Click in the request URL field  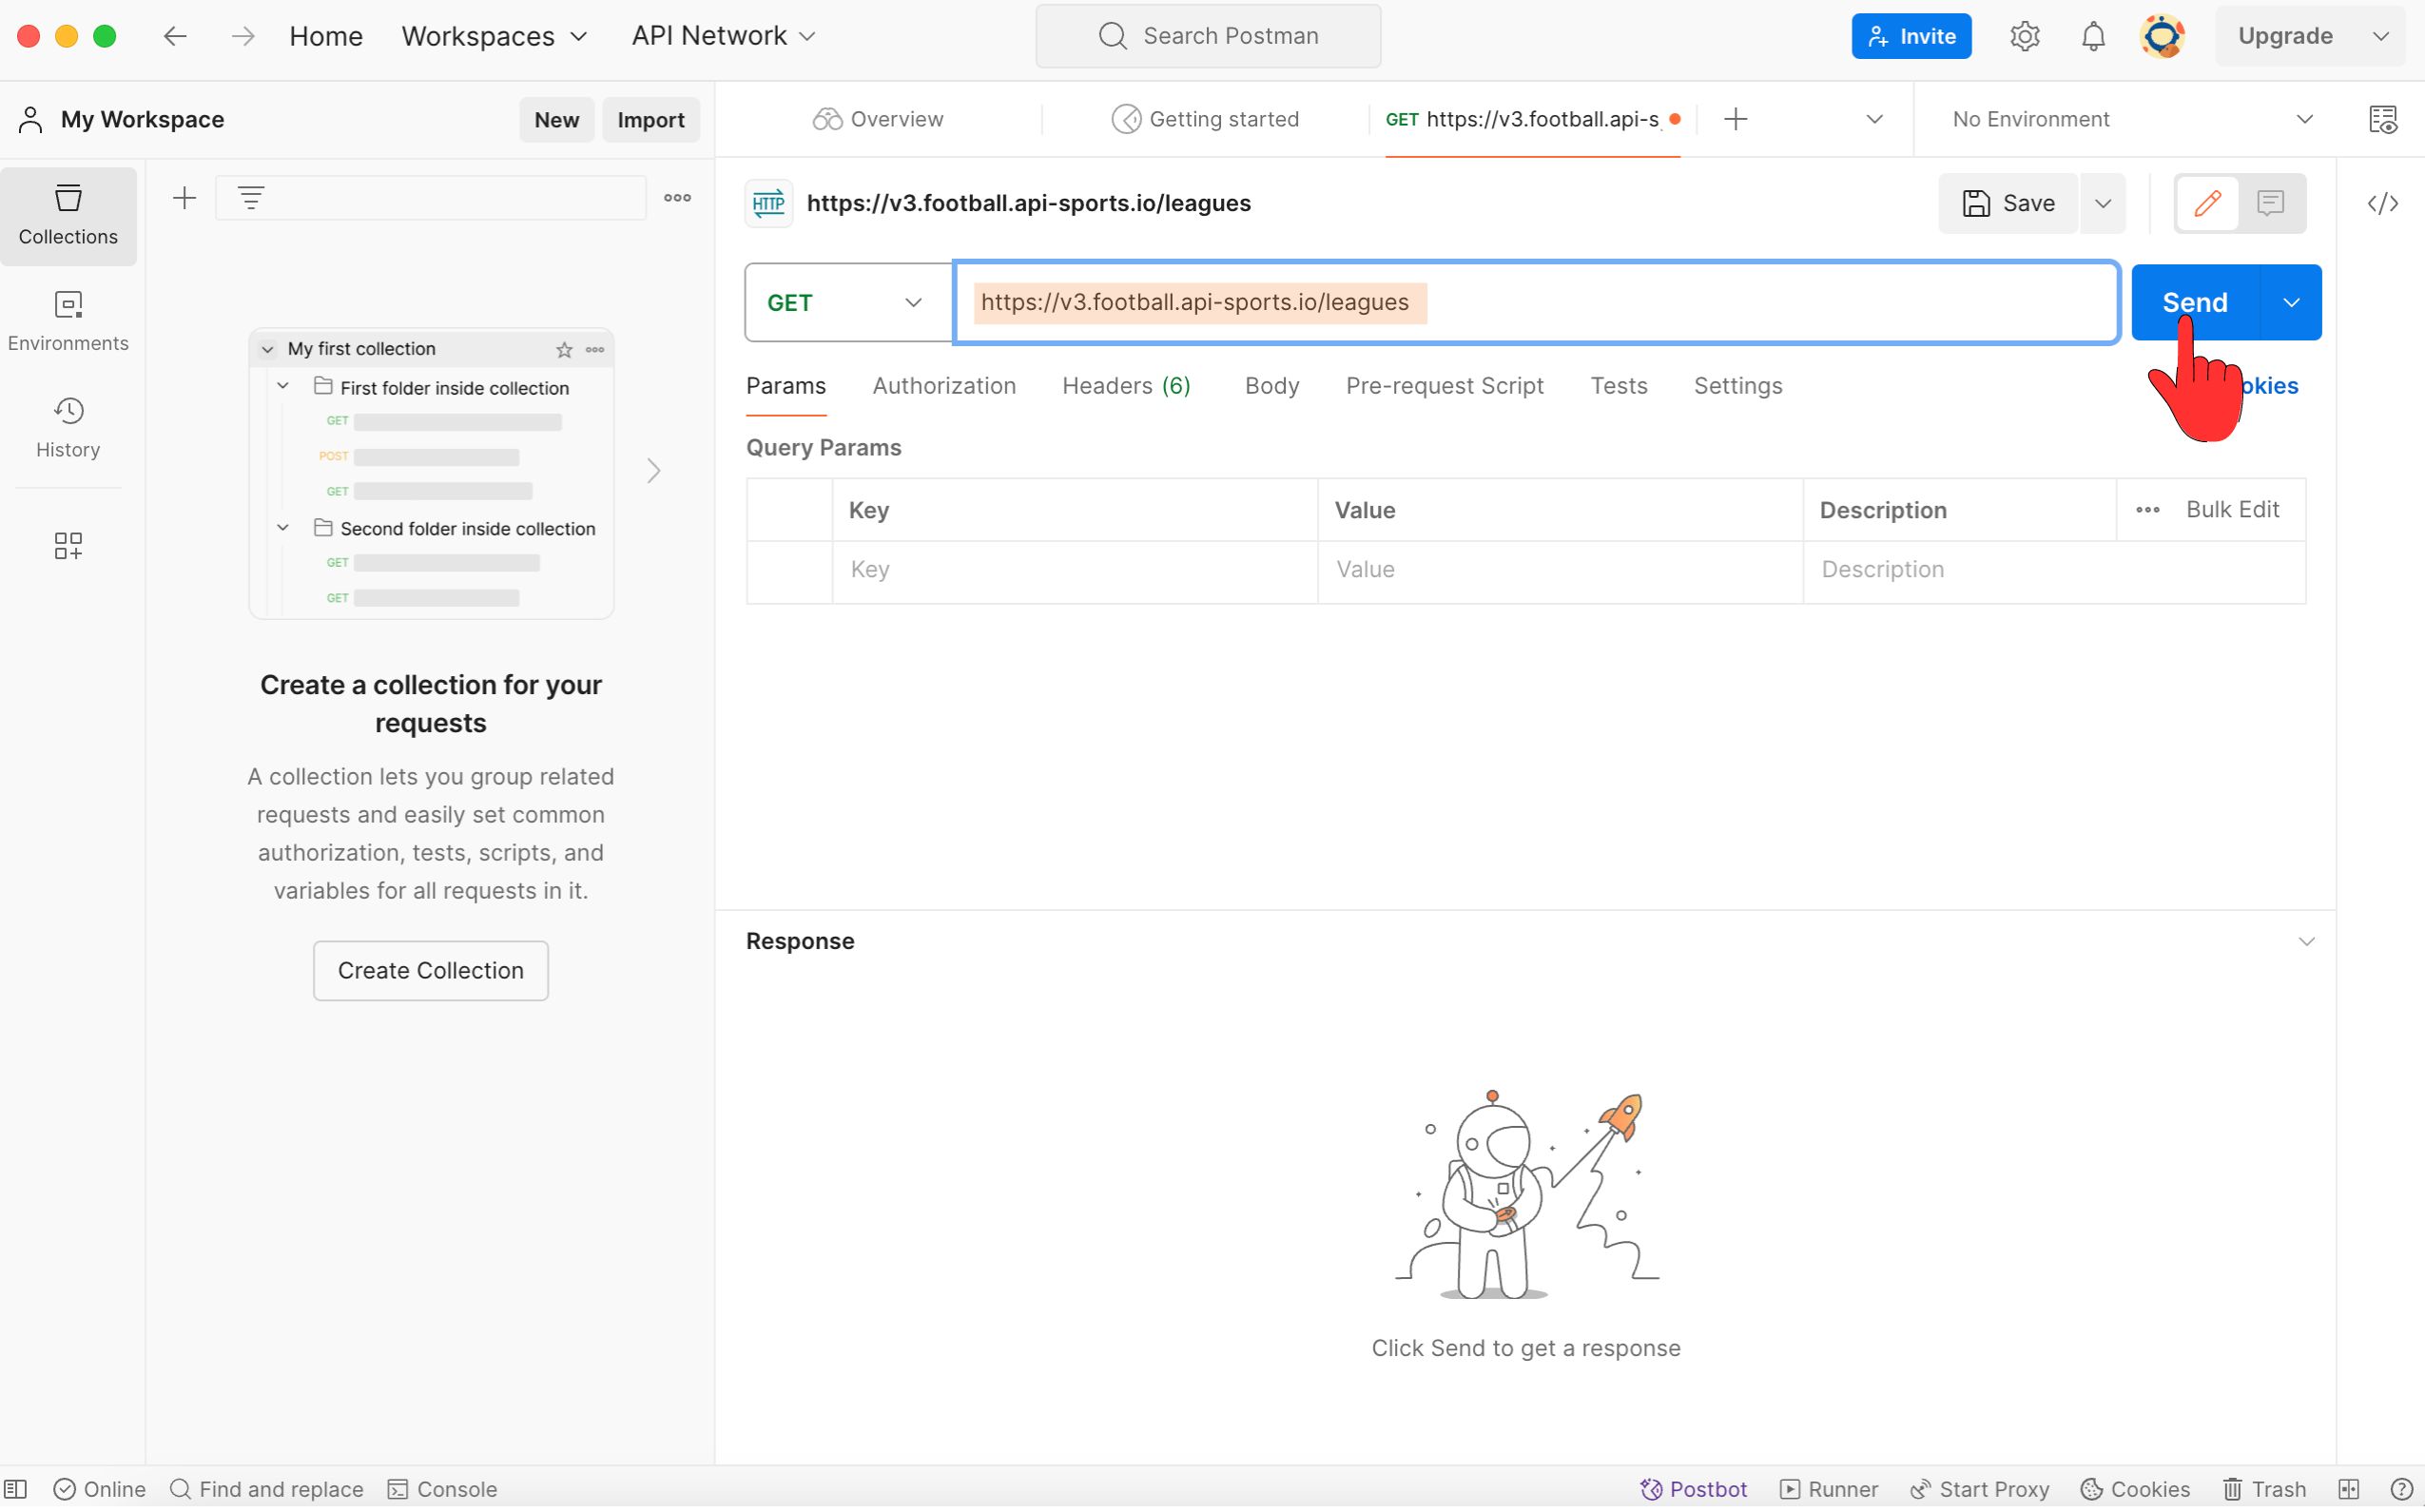point(1536,302)
